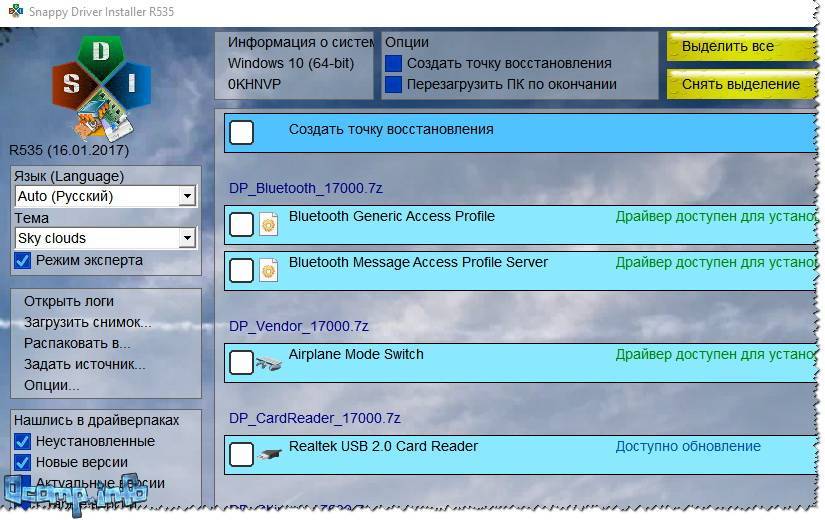Select the Bluetooth Generic Access Profile driver checkbox

pyautogui.click(x=242, y=225)
